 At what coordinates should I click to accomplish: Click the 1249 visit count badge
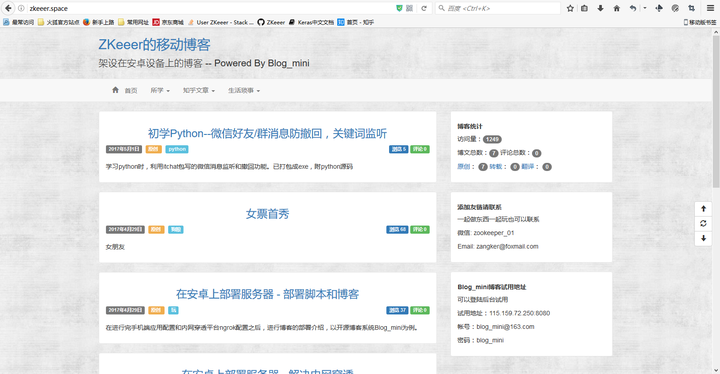492,139
